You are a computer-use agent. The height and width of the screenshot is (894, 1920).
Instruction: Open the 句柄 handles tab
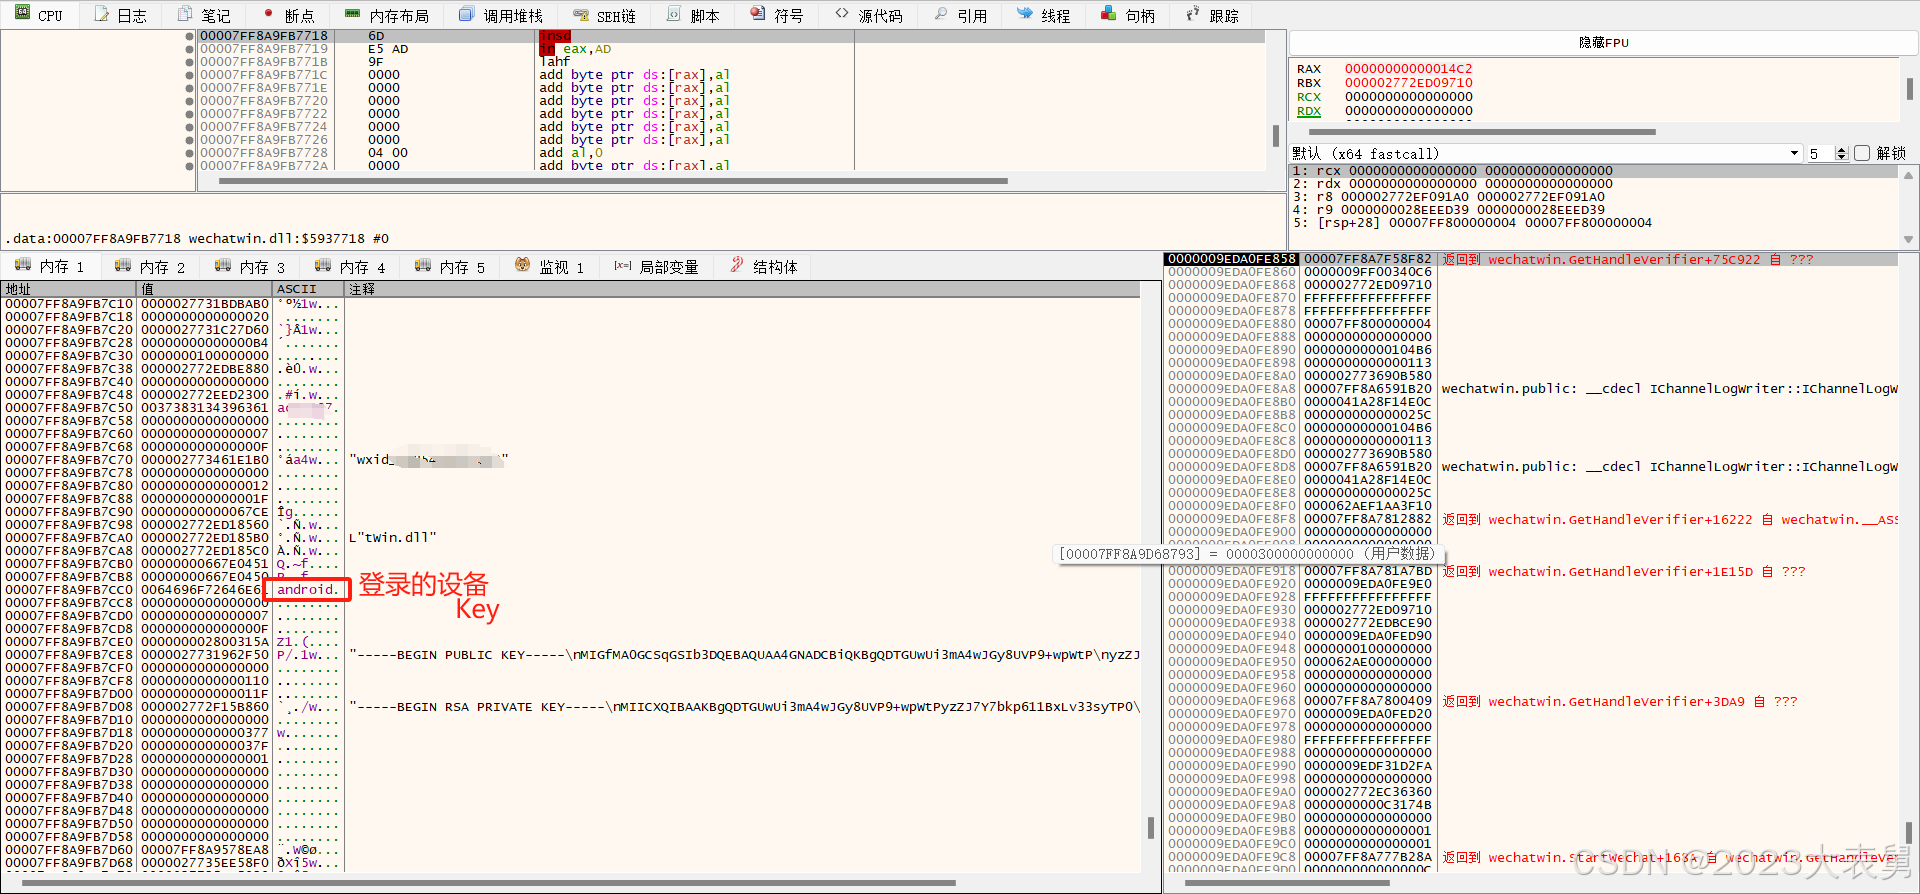1128,15
